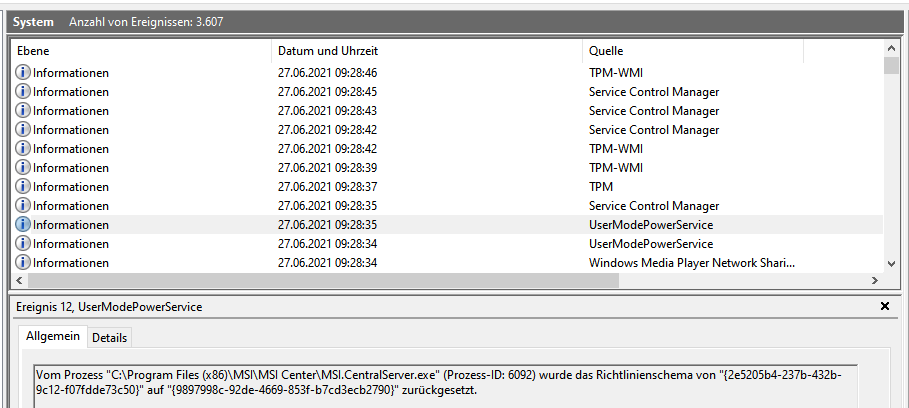Click the horizontal scrollbar right arrow
Screen dimensions: 909x408
(875, 280)
